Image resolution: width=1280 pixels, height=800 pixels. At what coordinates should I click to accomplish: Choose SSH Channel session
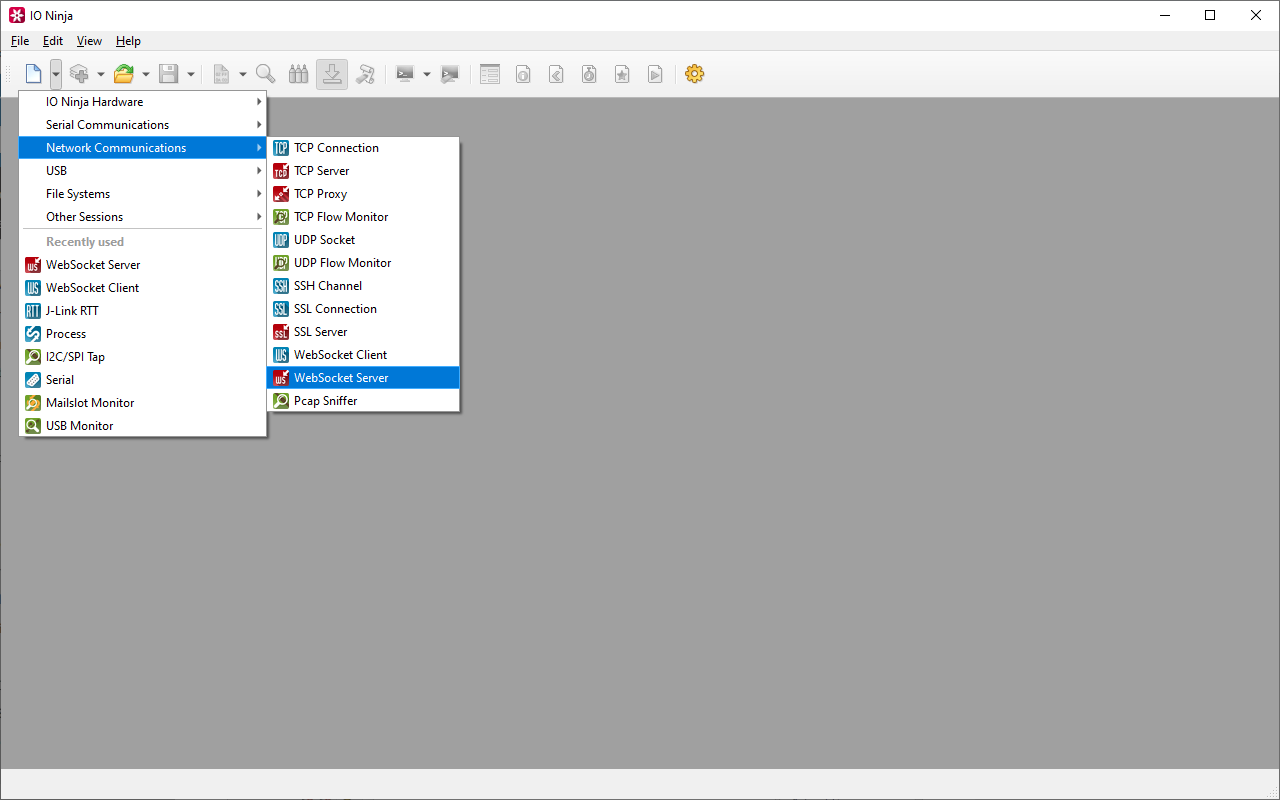[x=364, y=286]
